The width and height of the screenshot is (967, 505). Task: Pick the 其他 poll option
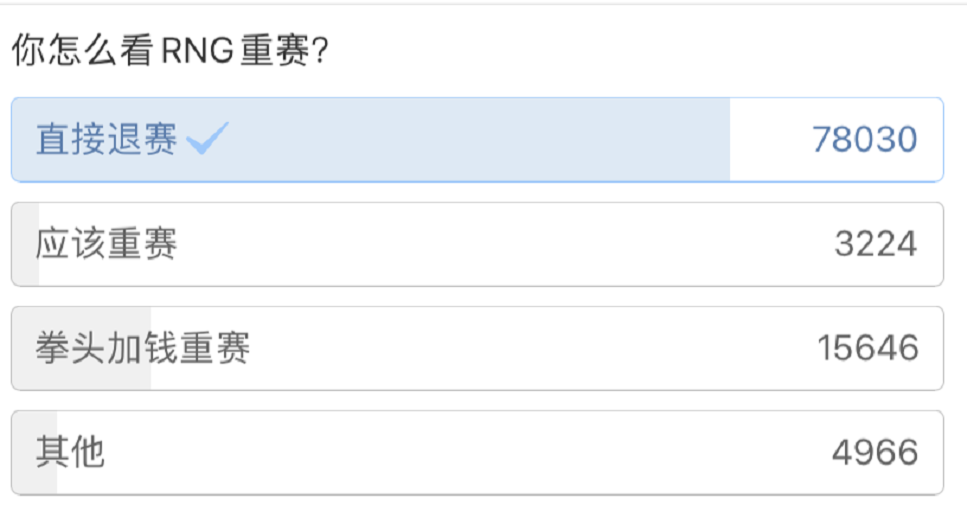476,452
